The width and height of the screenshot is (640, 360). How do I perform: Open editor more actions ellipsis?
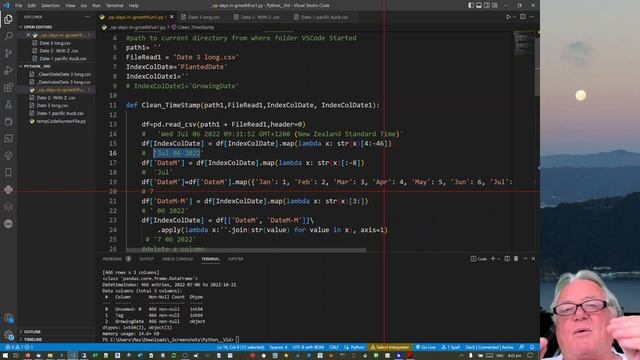coord(532,17)
